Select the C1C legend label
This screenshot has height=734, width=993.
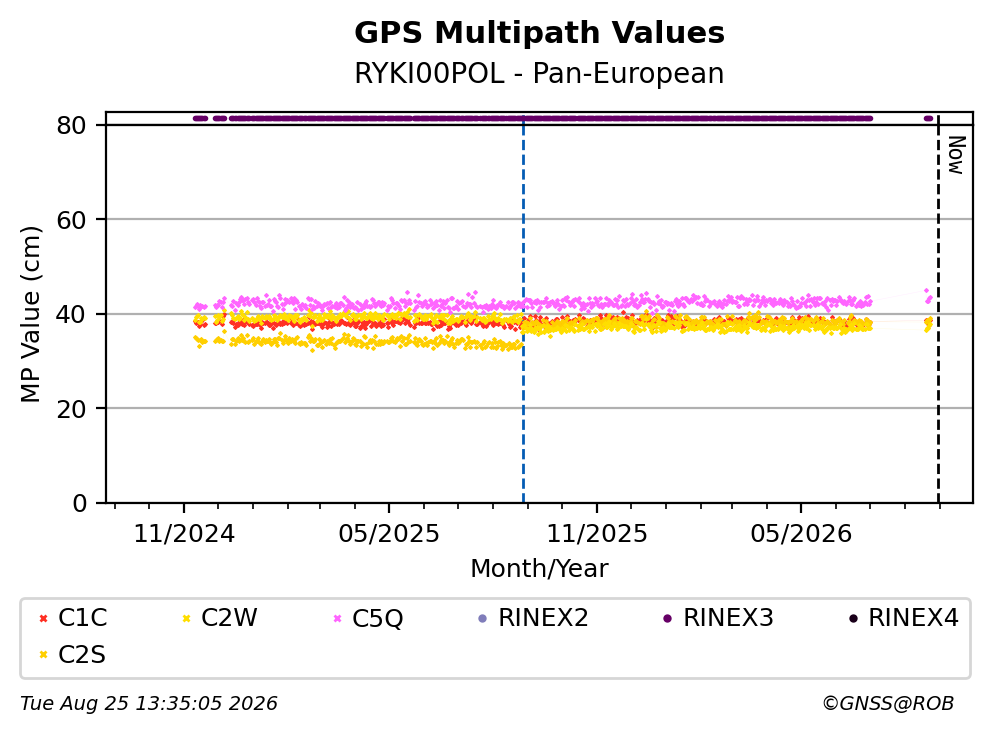tap(82, 618)
